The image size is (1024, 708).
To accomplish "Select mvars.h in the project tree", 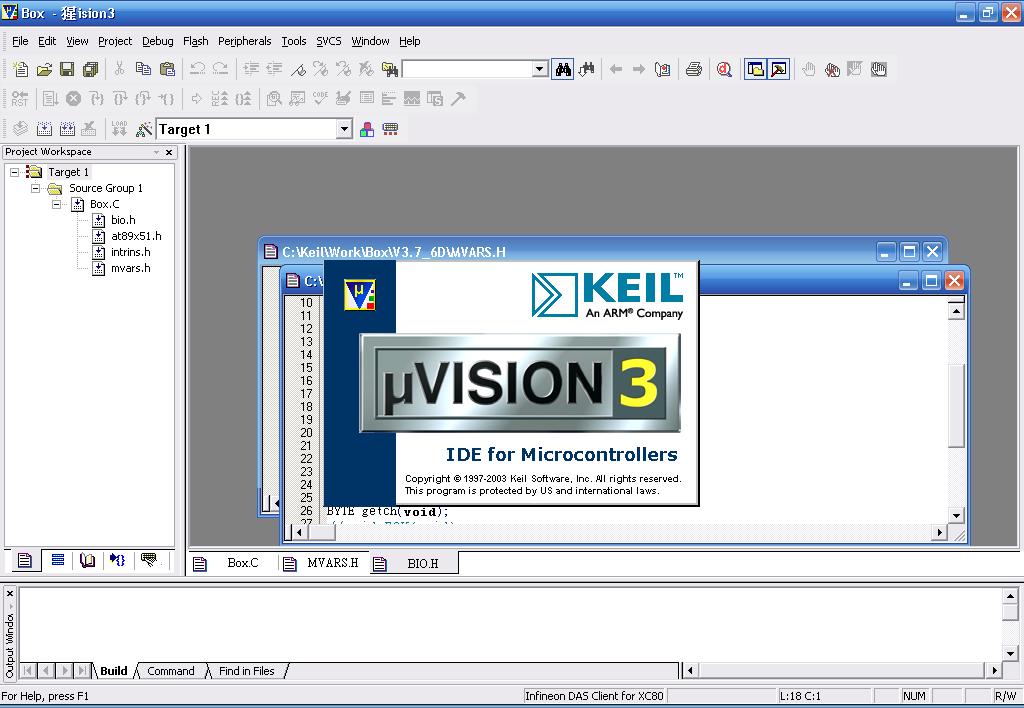I will point(130,268).
